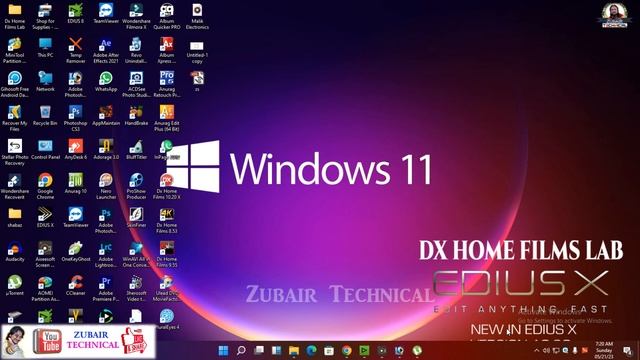Viewport: 640px width, 360px height.
Task: Open Adobe After Effects 2021 icon
Action: pos(106,51)
